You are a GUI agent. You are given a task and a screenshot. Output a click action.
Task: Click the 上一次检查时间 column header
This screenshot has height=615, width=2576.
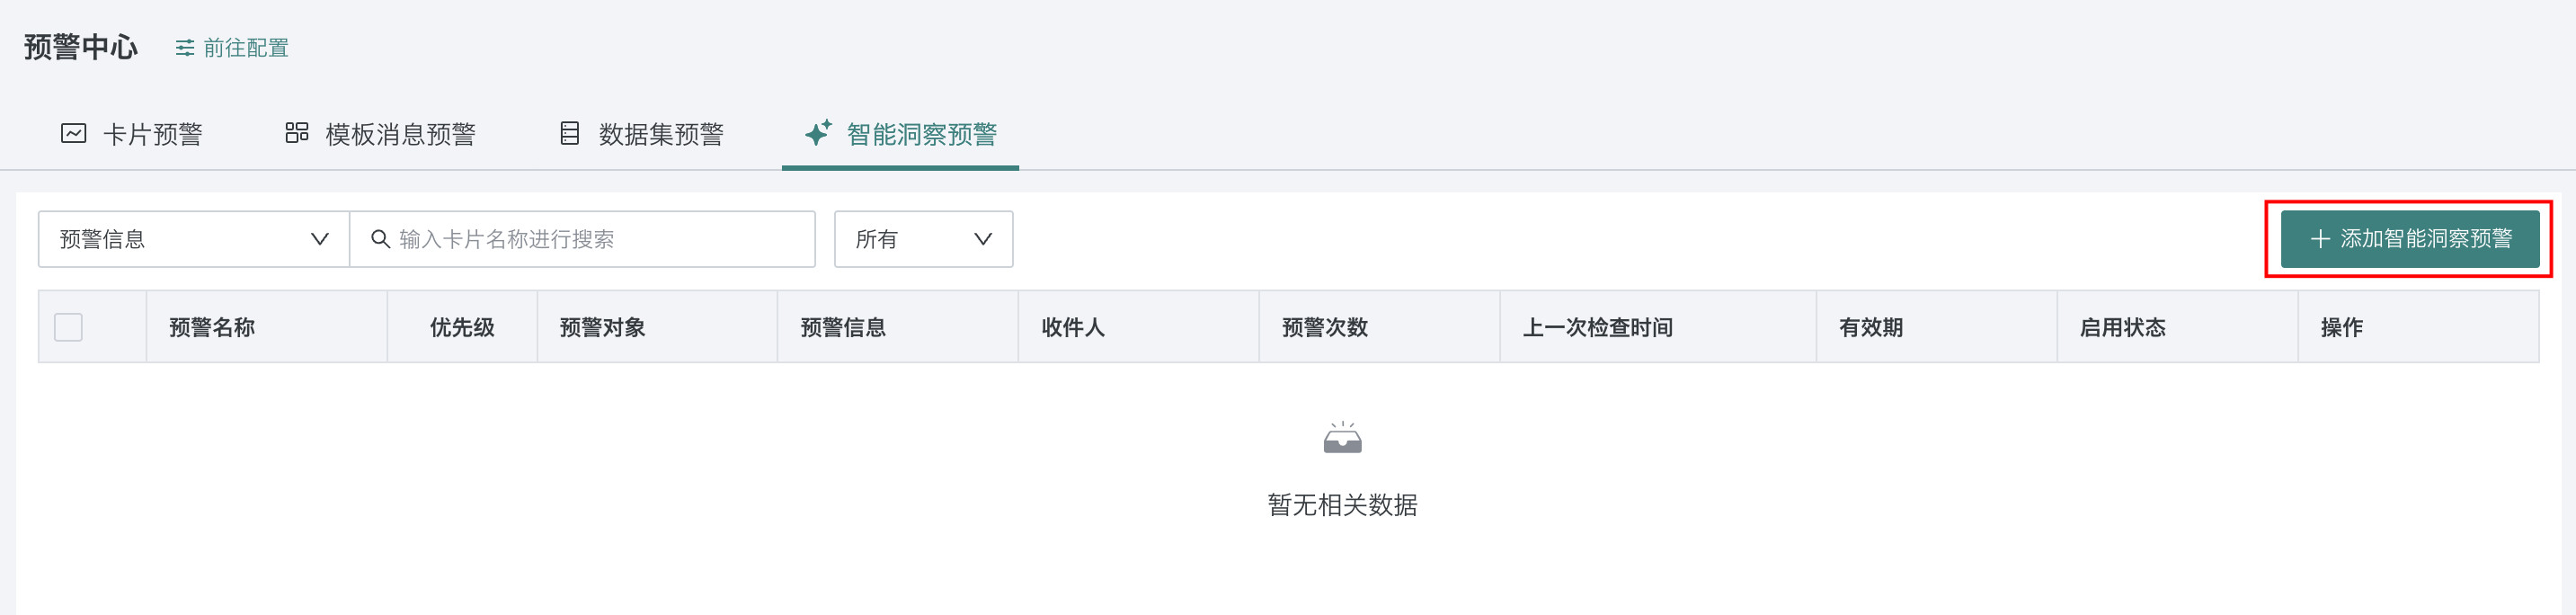[x=1597, y=327]
